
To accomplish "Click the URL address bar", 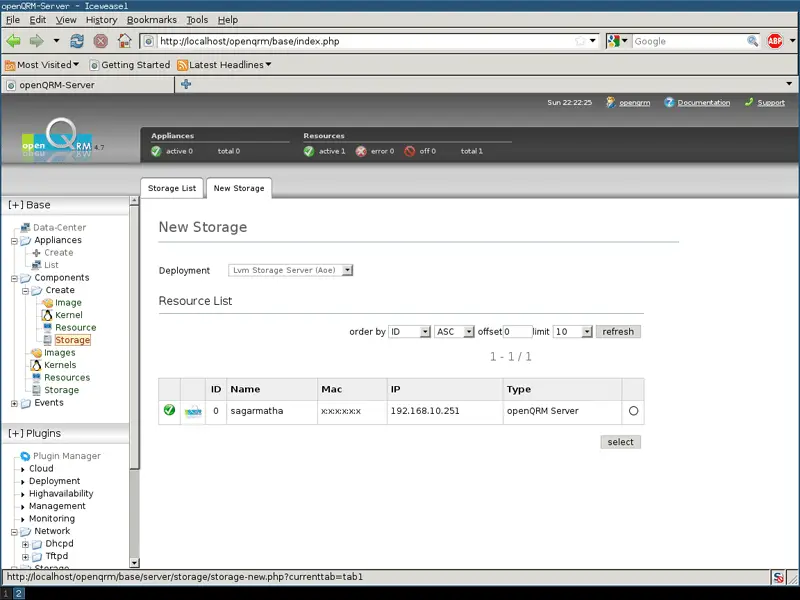I will [x=365, y=41].
